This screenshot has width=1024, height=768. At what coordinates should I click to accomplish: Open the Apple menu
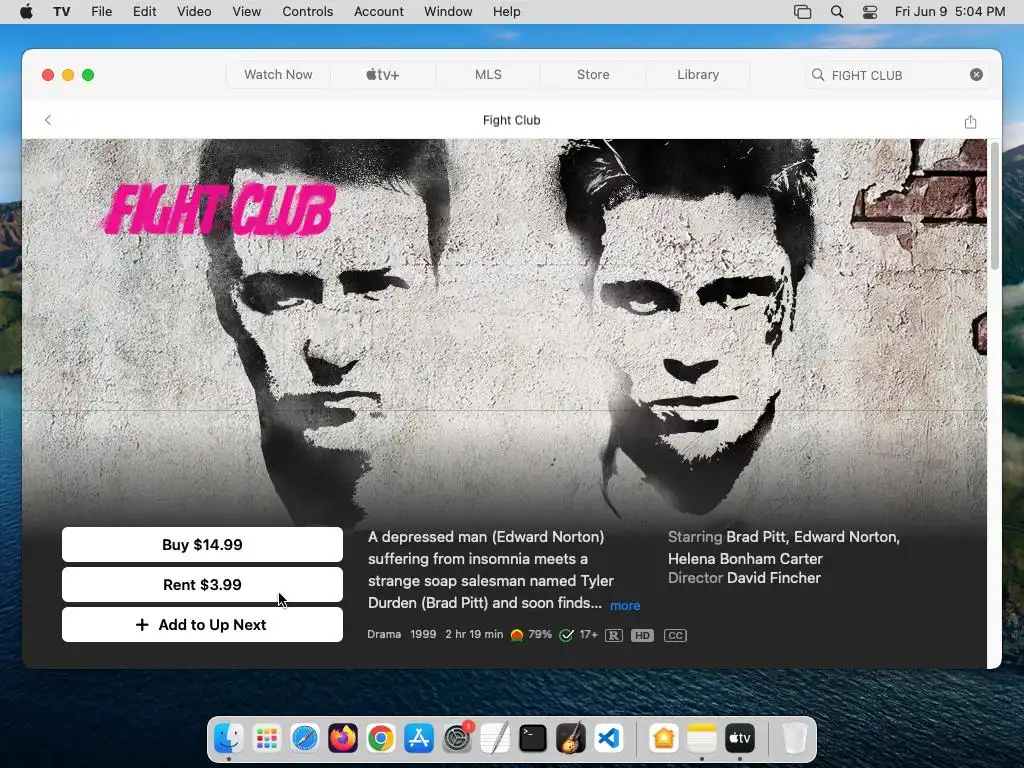tap(26, 12)
